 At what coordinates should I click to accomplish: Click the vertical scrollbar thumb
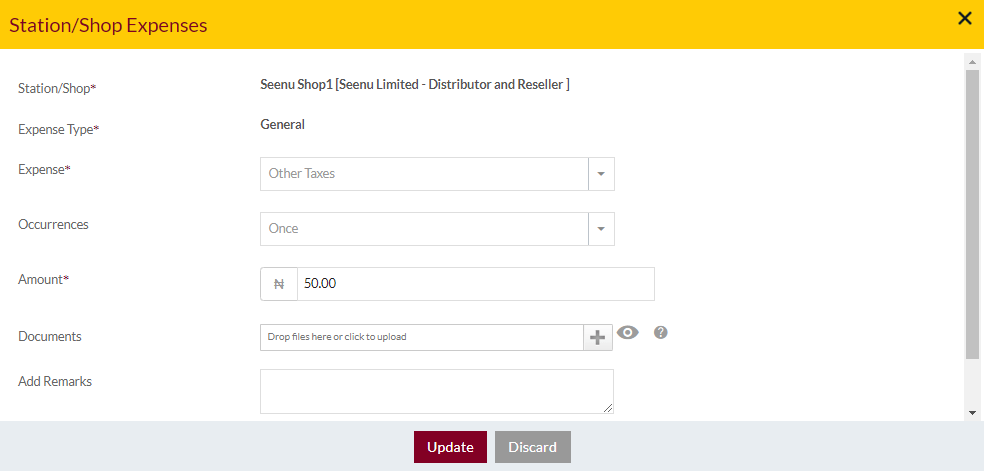pos(972,213)
